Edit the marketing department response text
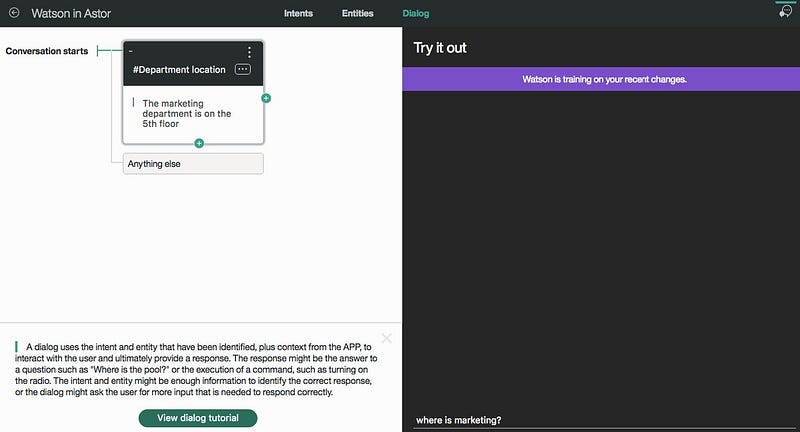 pos(187,113)
